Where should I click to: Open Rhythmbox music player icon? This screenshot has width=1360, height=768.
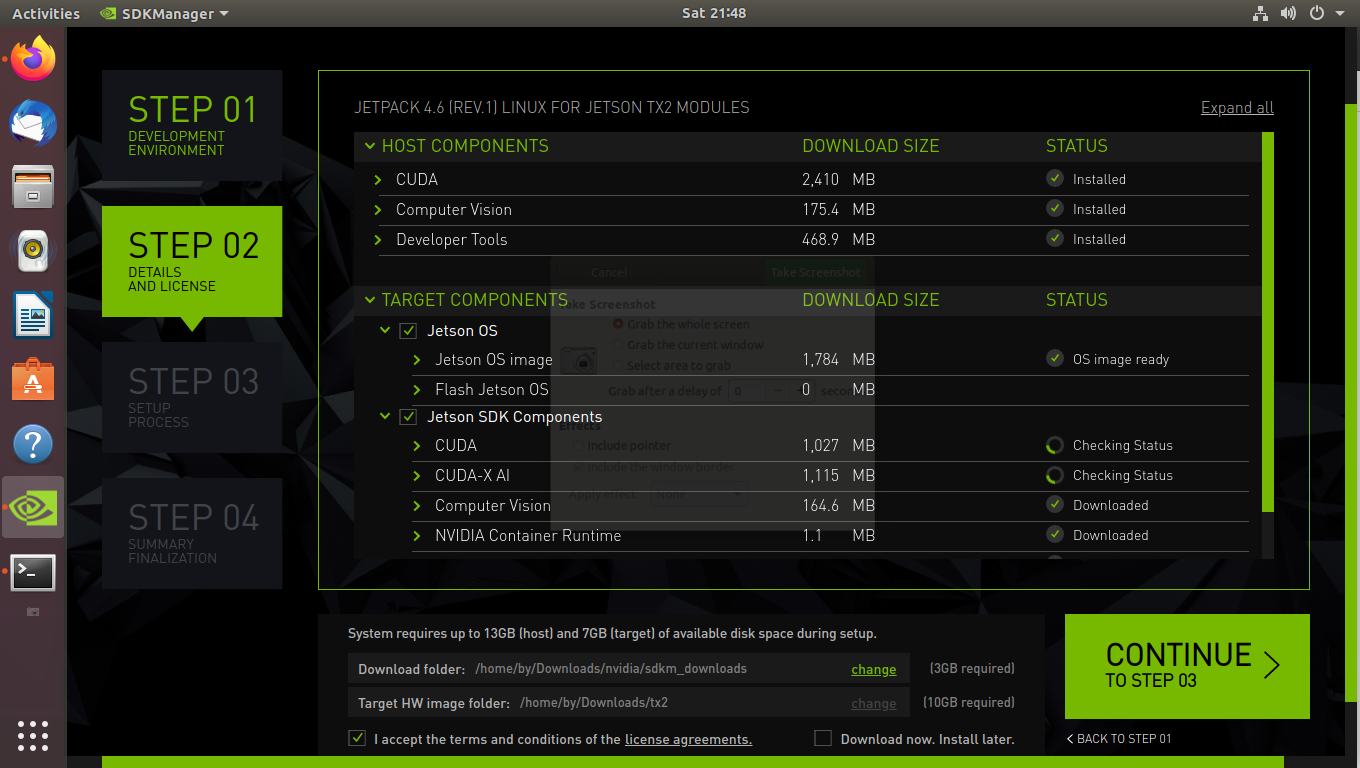click(x=33, y=251)
